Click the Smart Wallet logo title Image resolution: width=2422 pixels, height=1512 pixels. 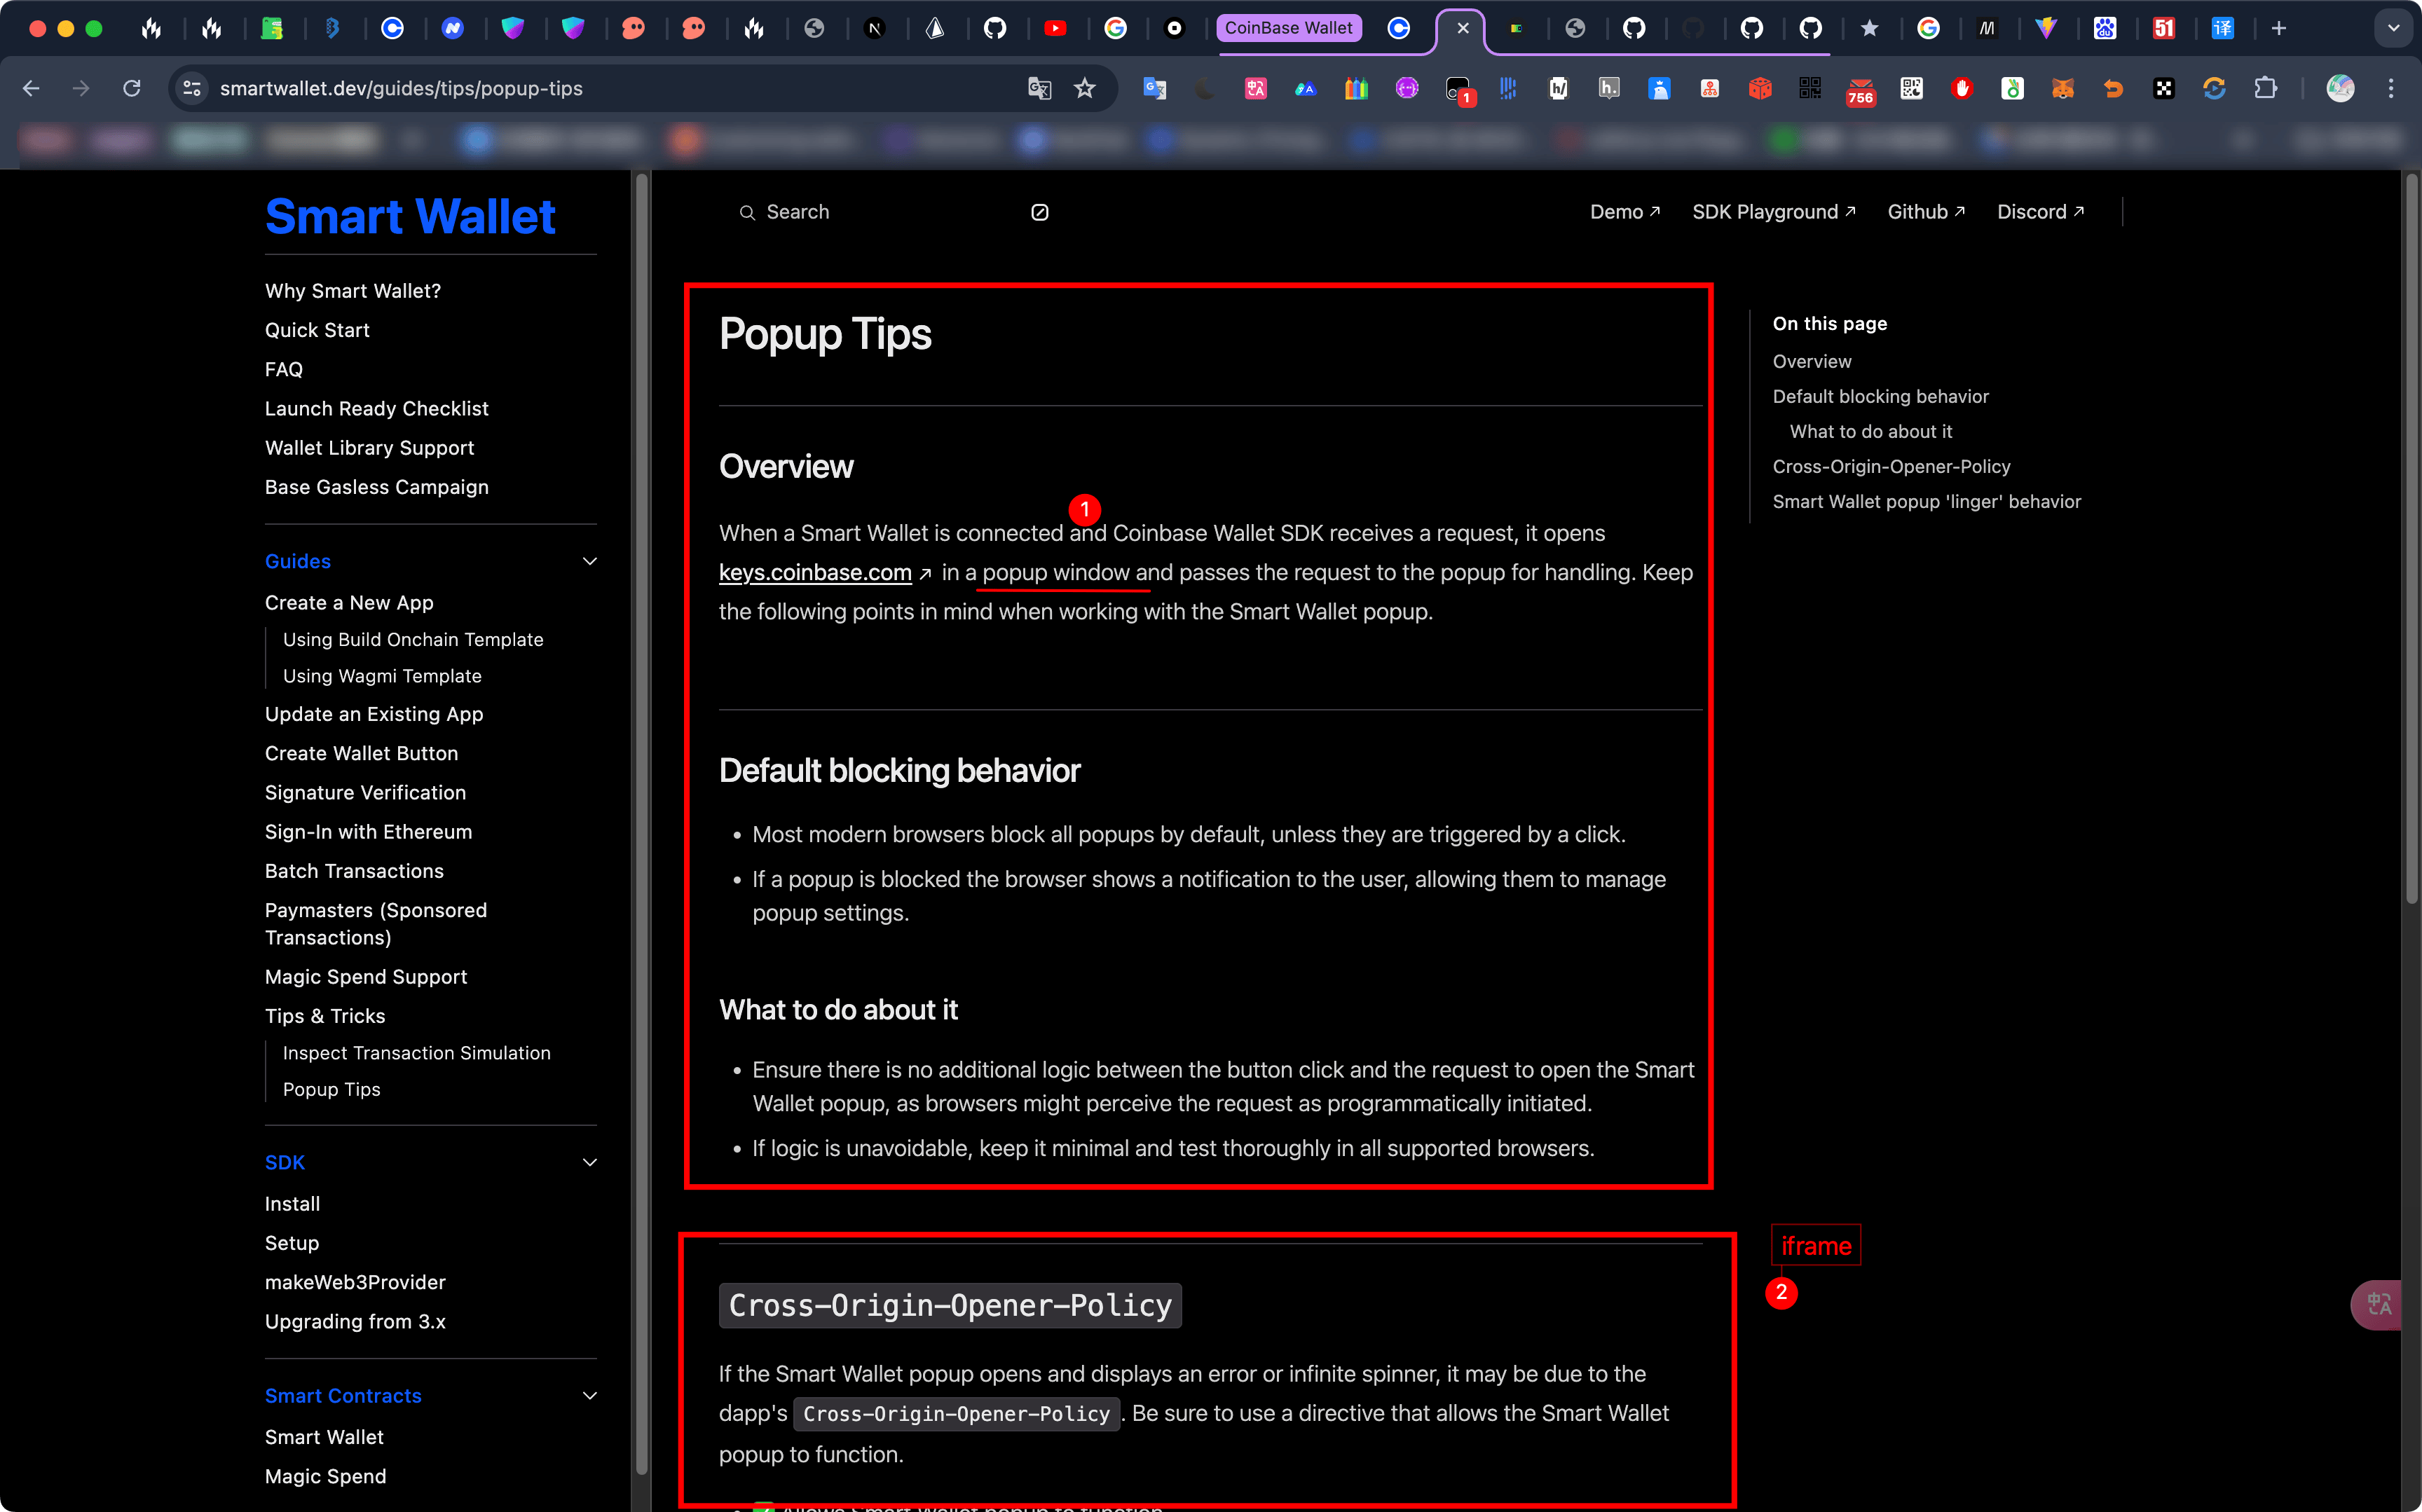tap(410, 216)
